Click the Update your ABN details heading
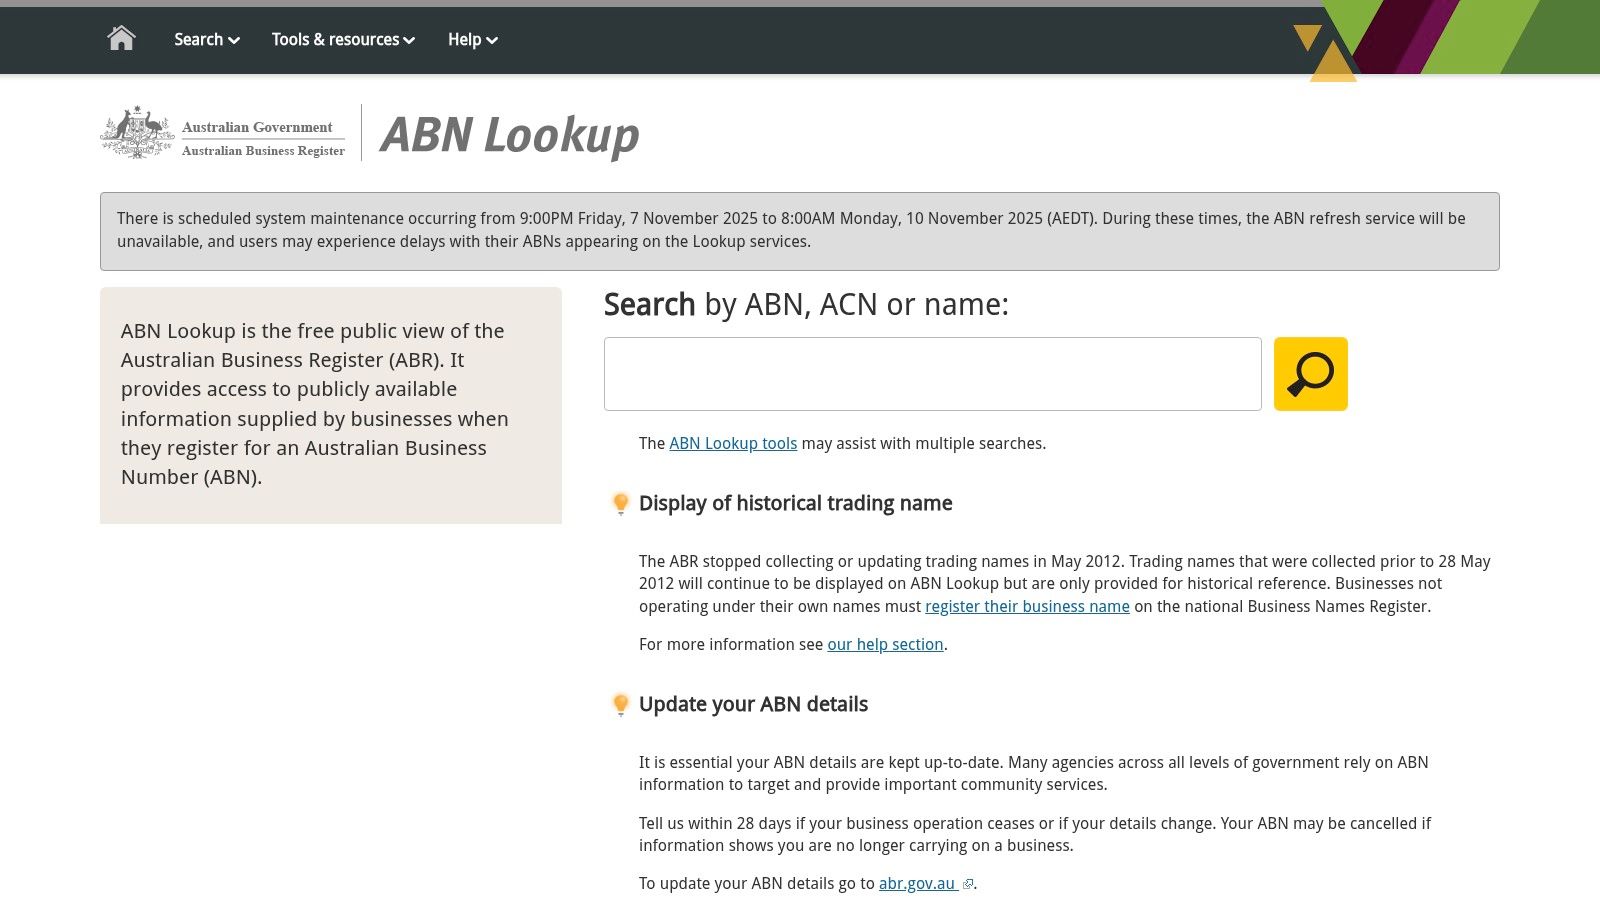This screenshot has width=1600, height=900. coord(753,705)
